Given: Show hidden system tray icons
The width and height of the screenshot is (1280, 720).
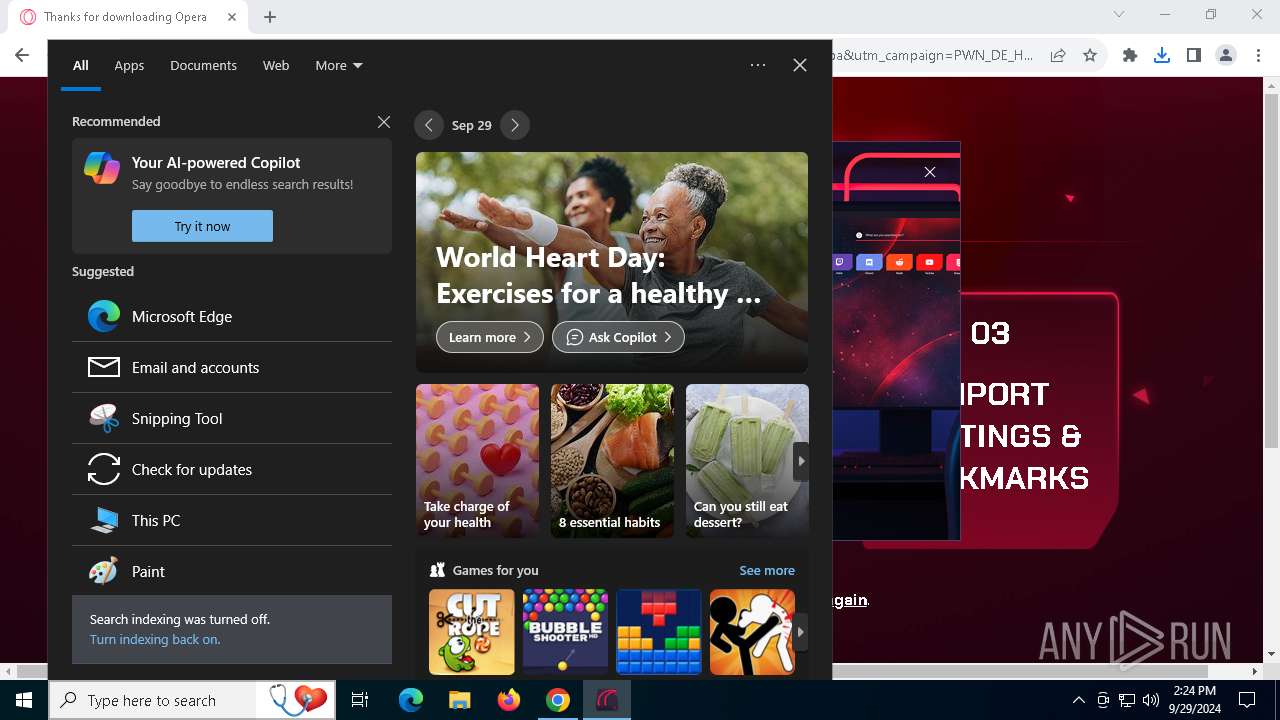Looking at the screenshot, I should coord(1078,700).
